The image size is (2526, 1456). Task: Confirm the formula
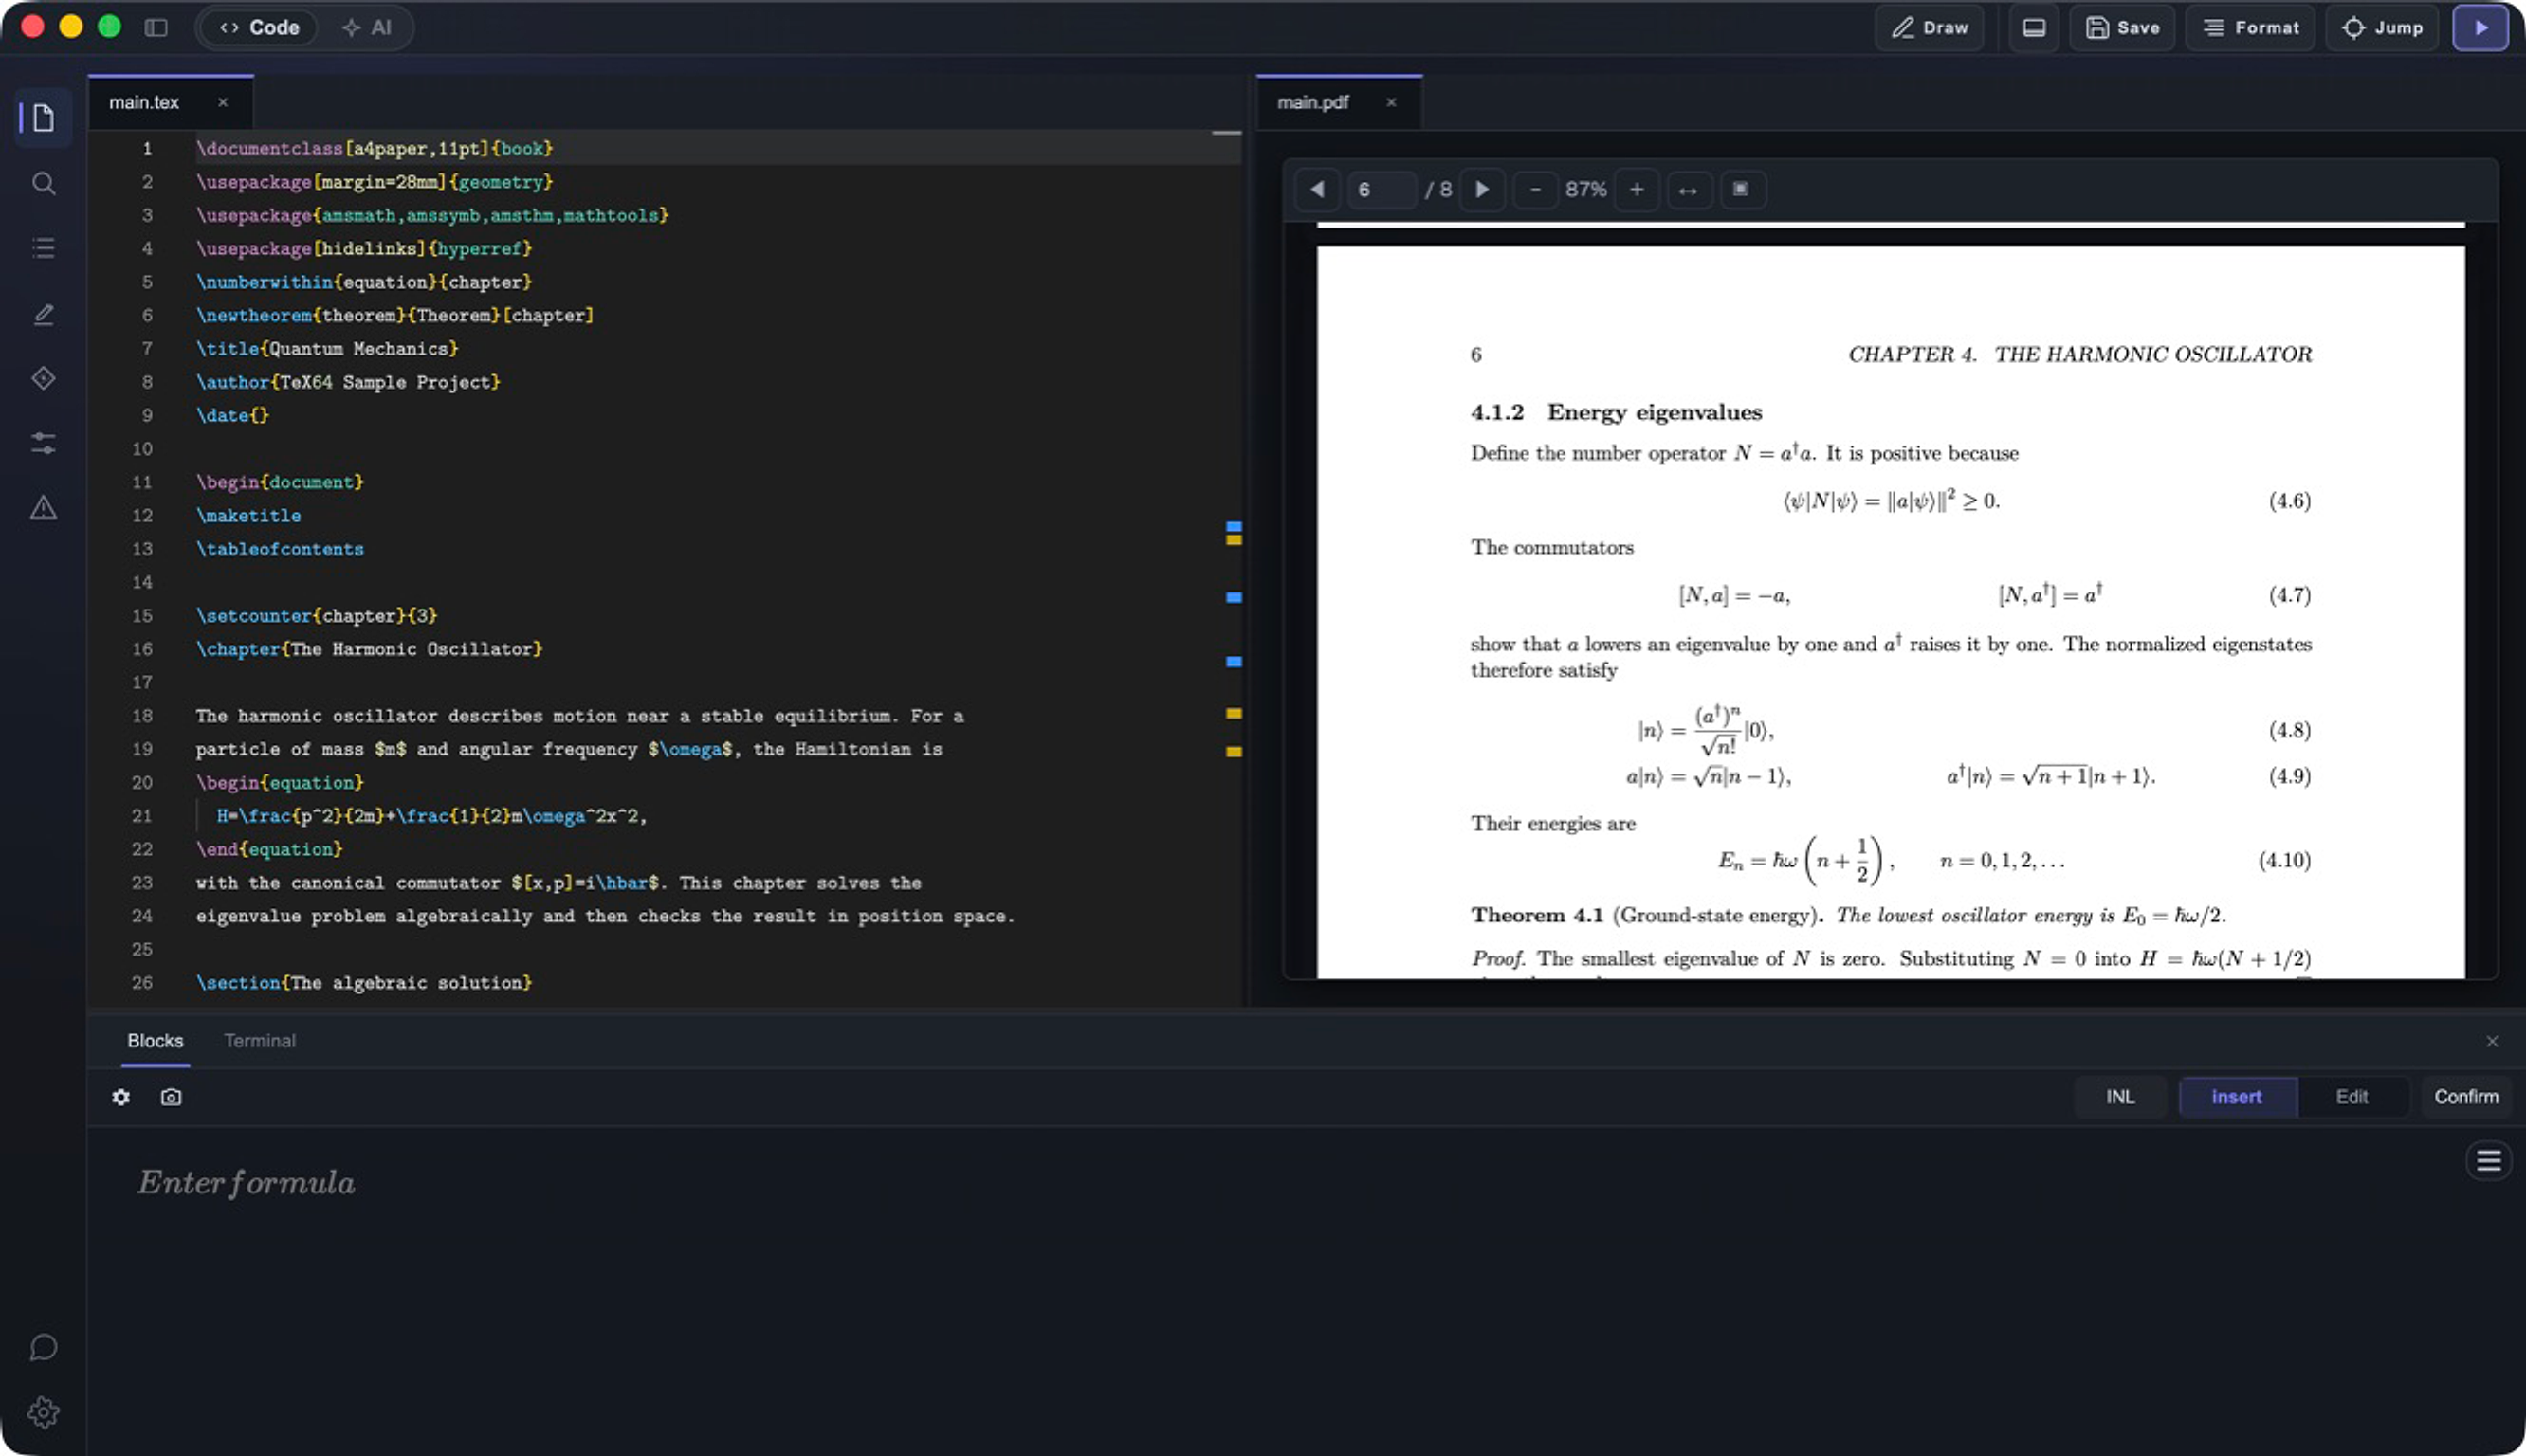(x=2466, y=1097)
